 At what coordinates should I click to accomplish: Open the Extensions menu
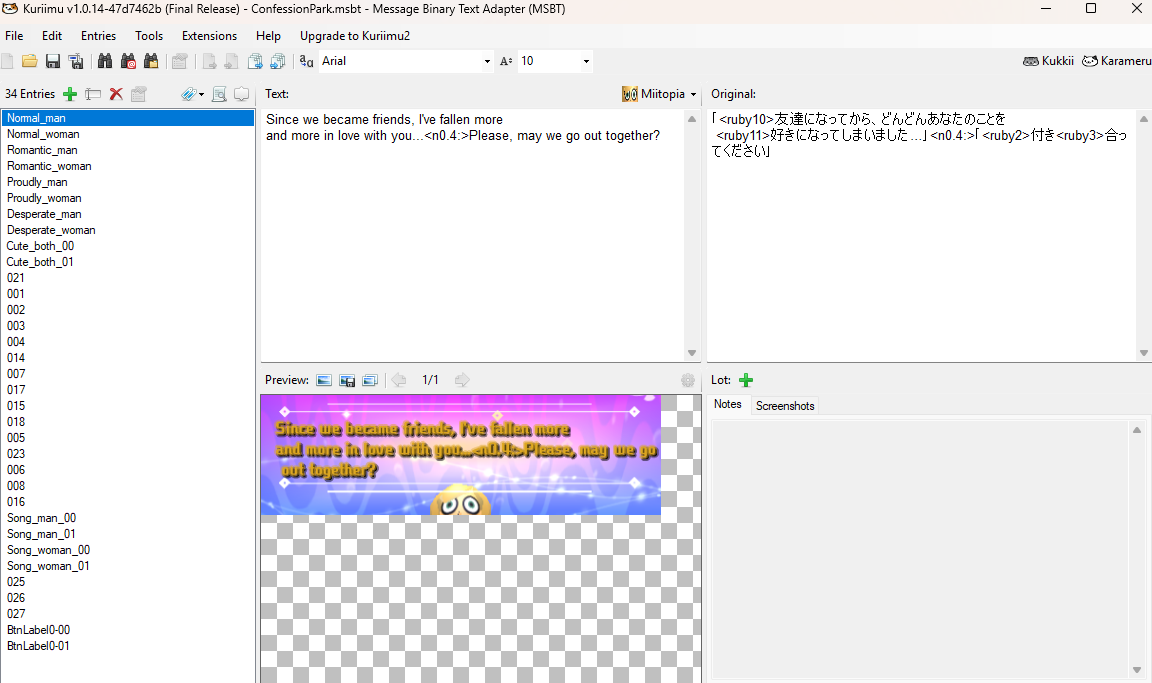point(209,36)
